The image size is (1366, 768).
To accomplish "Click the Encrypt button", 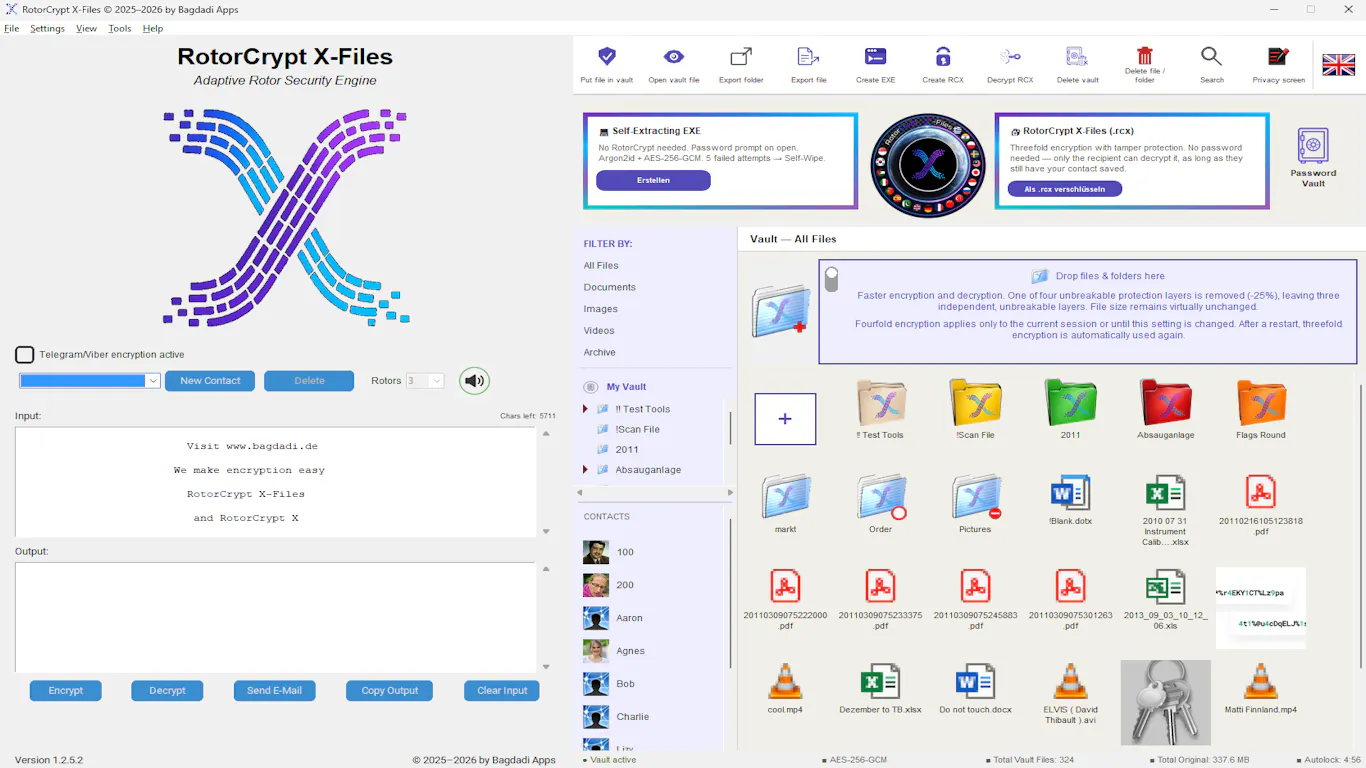I will [x=66, y=691].
